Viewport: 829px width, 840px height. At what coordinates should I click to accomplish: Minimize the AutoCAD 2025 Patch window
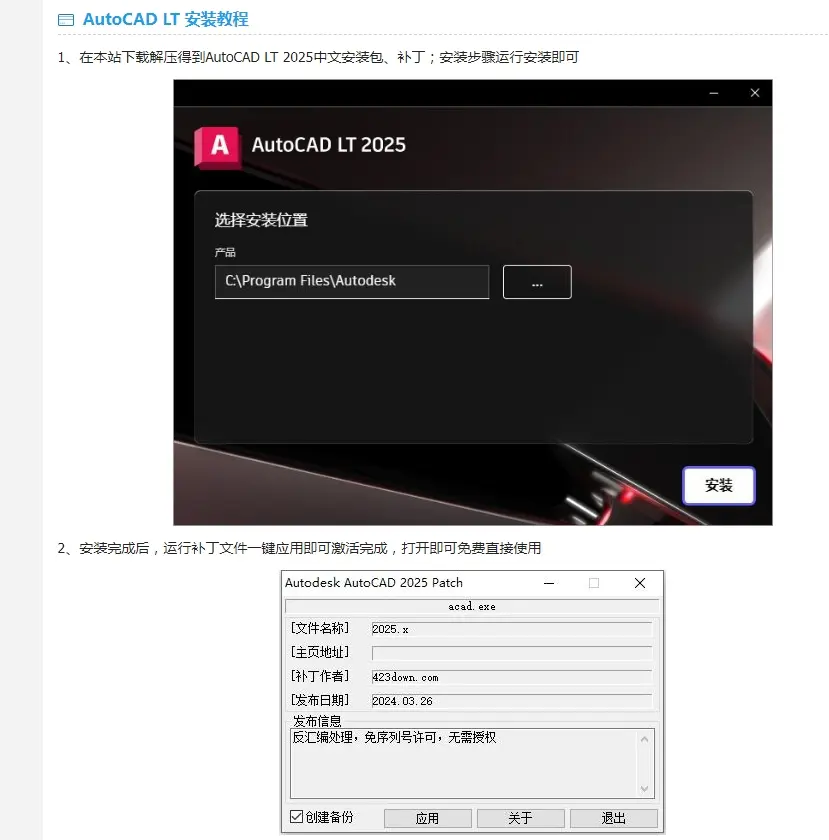click(549, 583)
